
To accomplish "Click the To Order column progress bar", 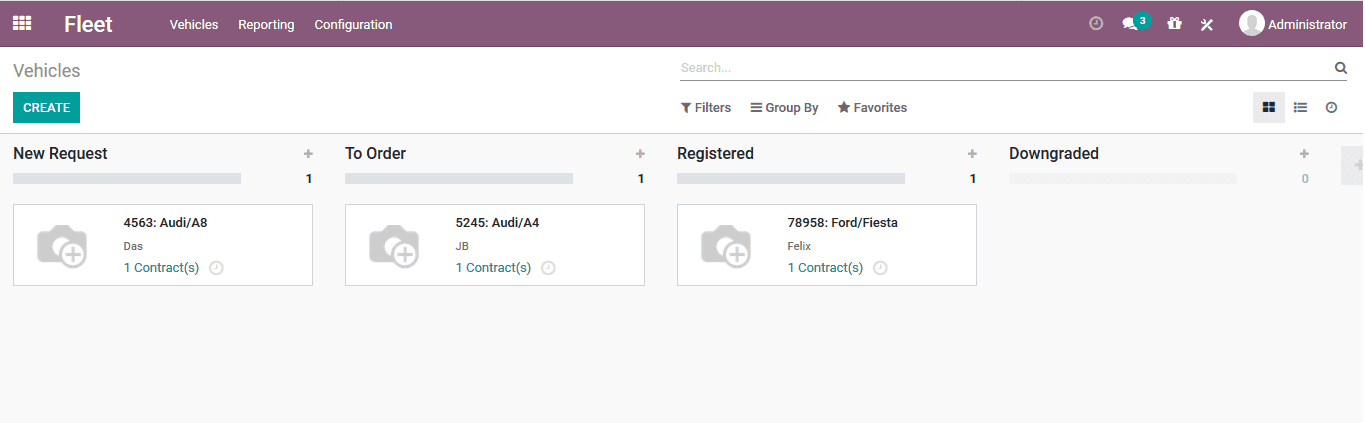I will [459, 179].
